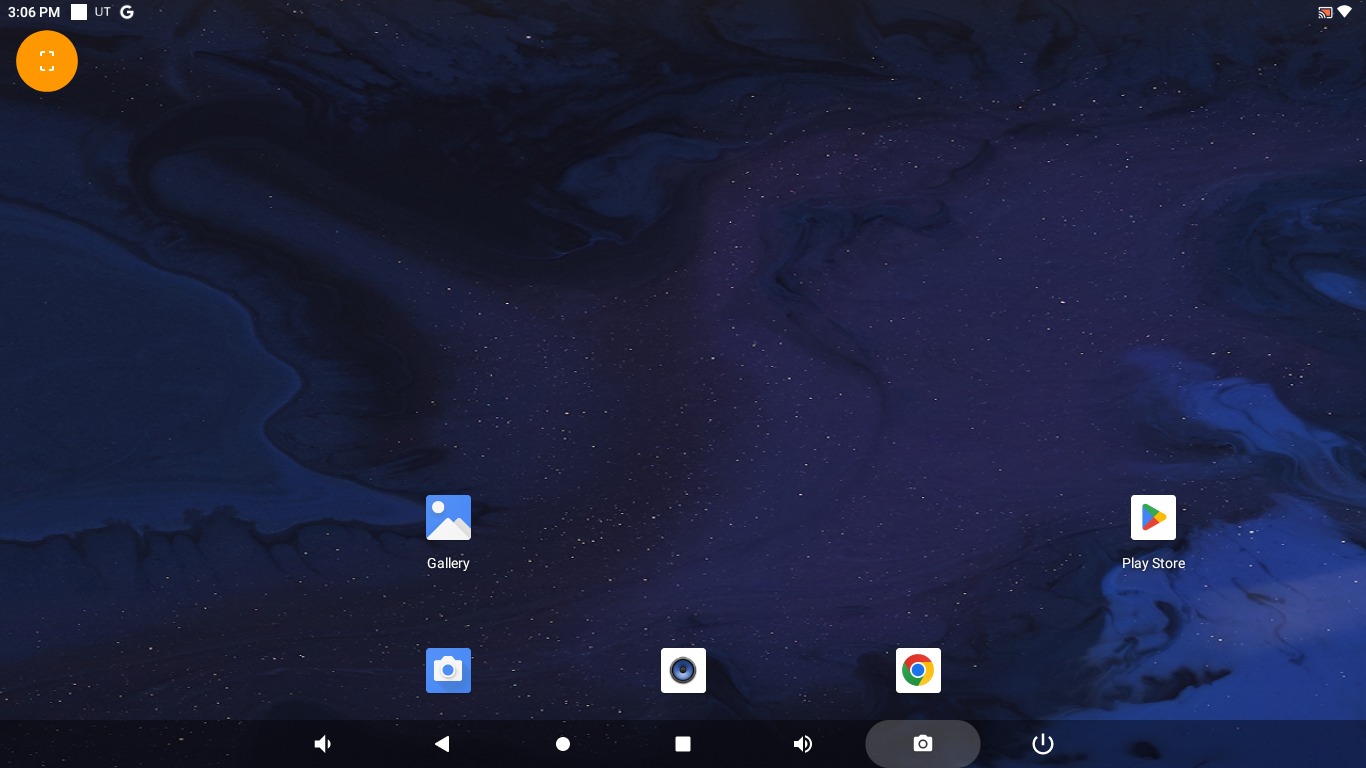Open recent apps with the square button
This screenshot has height=768, width=1366.
[683, 744]
